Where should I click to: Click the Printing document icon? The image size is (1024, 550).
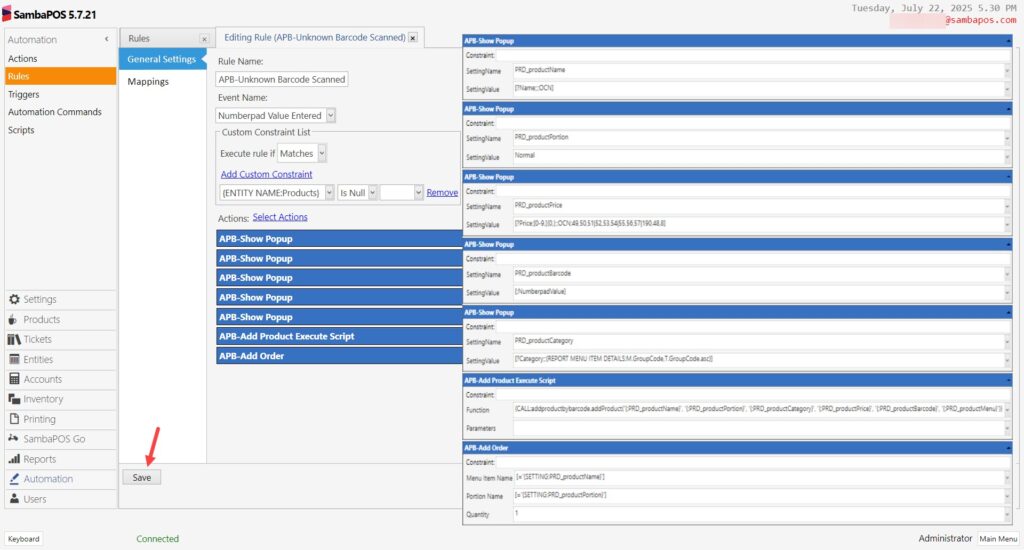pyautogui.click(x=14, y=419)
